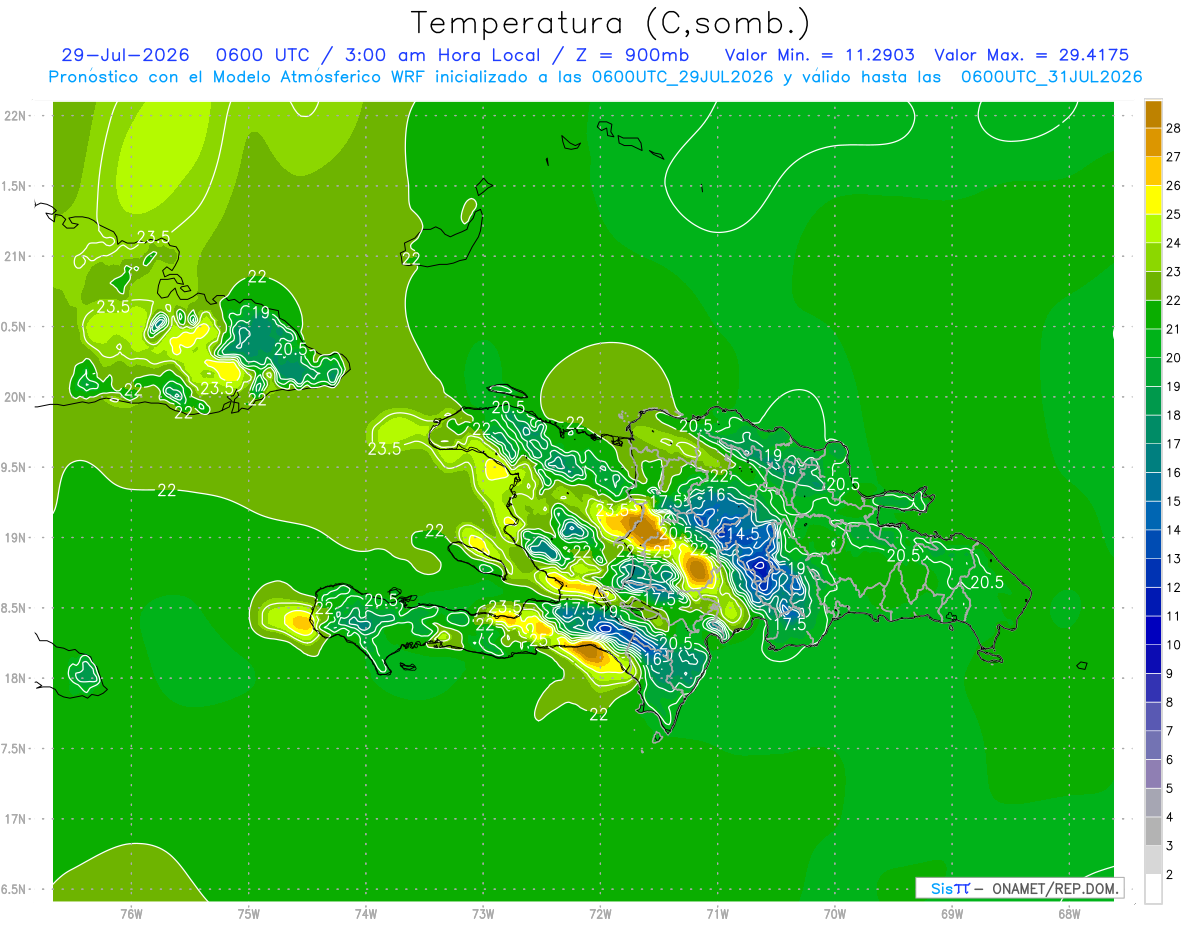This screenshot has width=1200, height=927.
Task: Click the "9" value on the color scale
Action: [x=1170, y=674]
